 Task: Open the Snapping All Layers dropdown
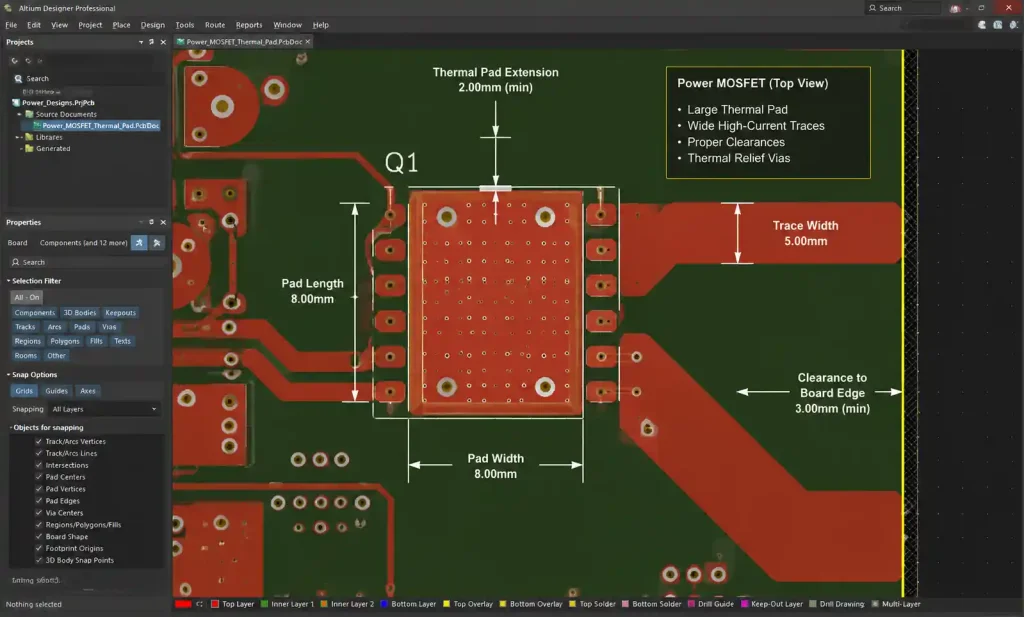pyautogui.click(x=104, y=409)
